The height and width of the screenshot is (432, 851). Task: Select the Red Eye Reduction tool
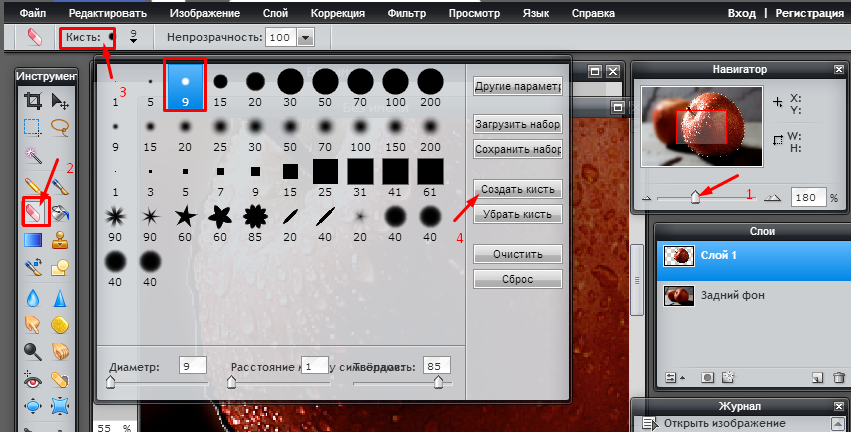[33, 380]
